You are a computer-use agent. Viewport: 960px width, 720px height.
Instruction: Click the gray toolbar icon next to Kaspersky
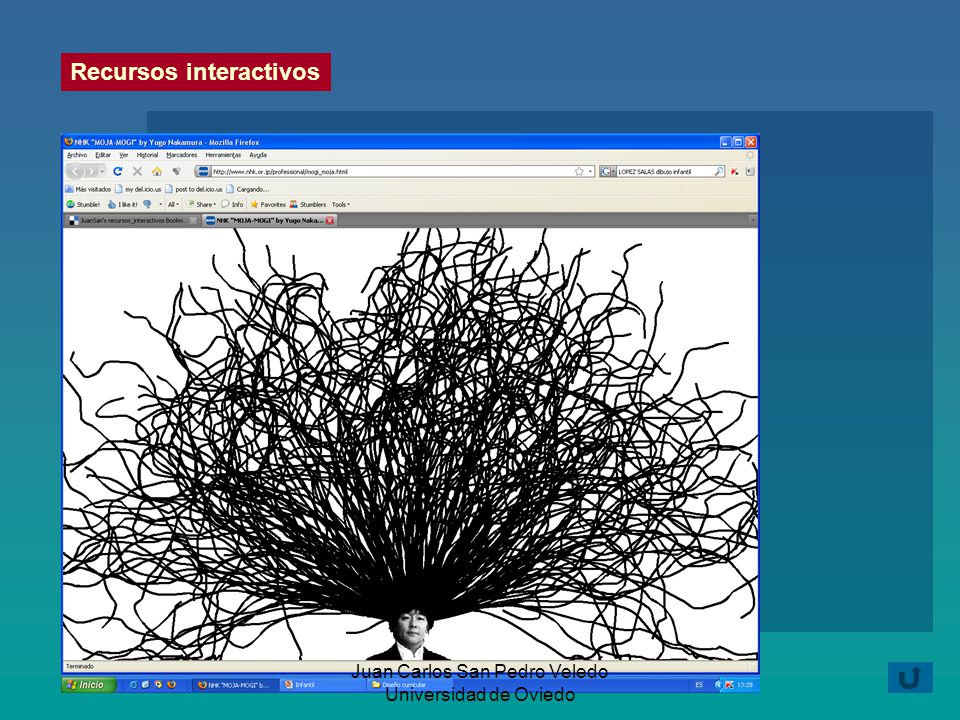click(x=750, y=171)
